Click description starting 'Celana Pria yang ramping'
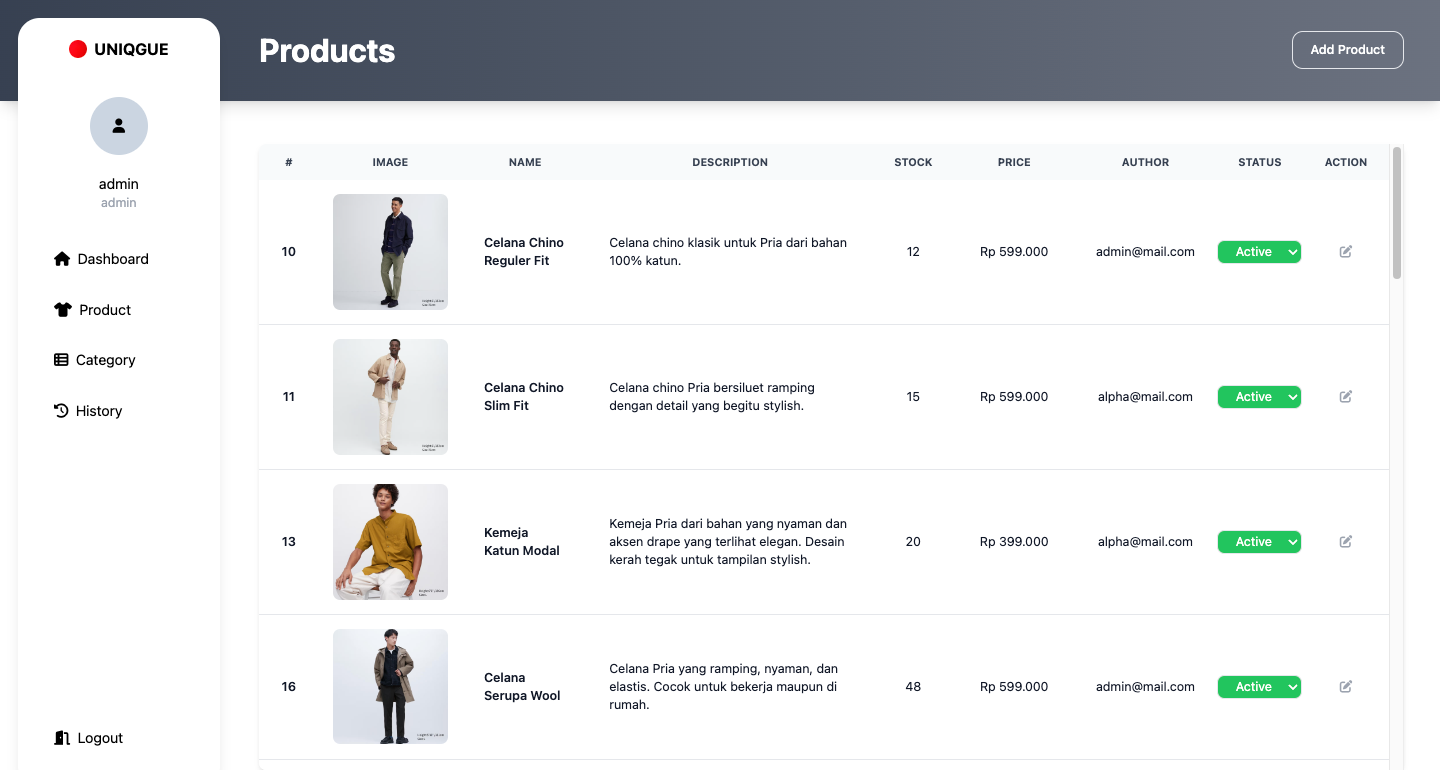1440x770 pixels. click(x=724, y=687)
